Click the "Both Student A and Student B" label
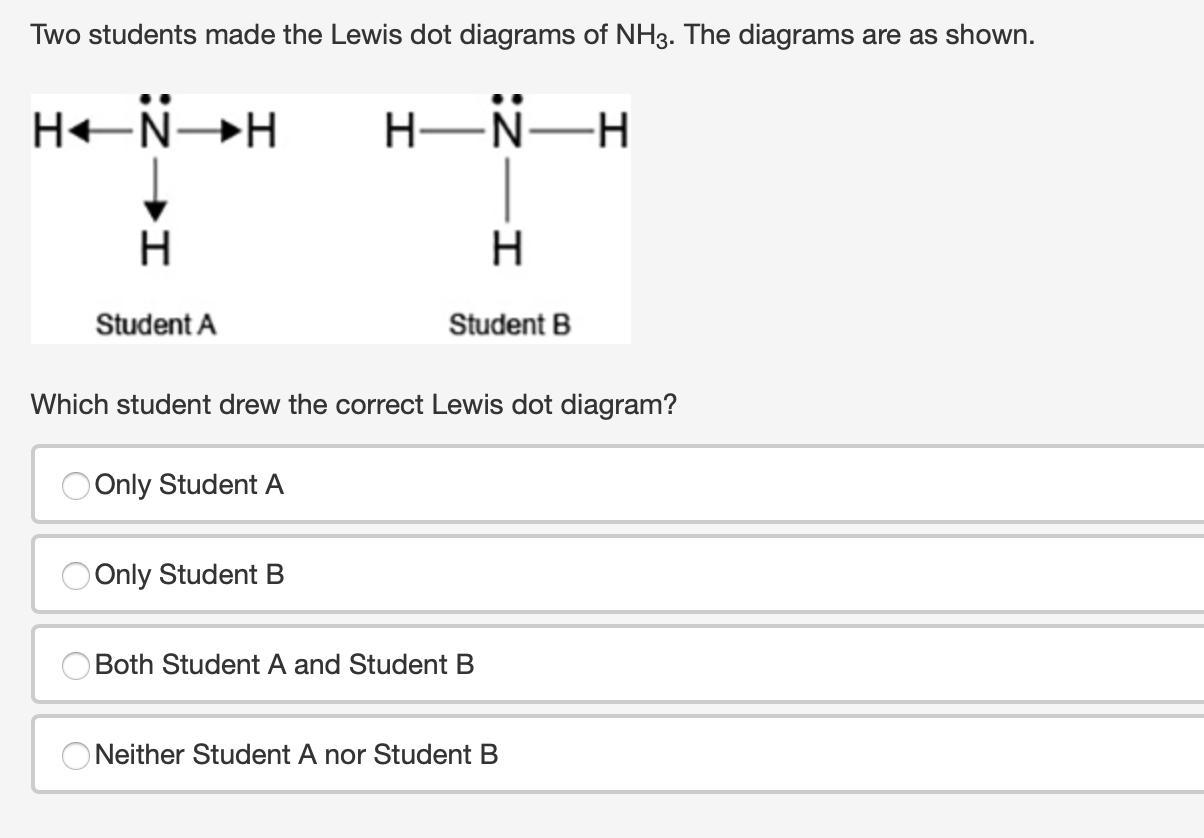This screenshot has height=838, width=1204. click(x=284, y=665)
